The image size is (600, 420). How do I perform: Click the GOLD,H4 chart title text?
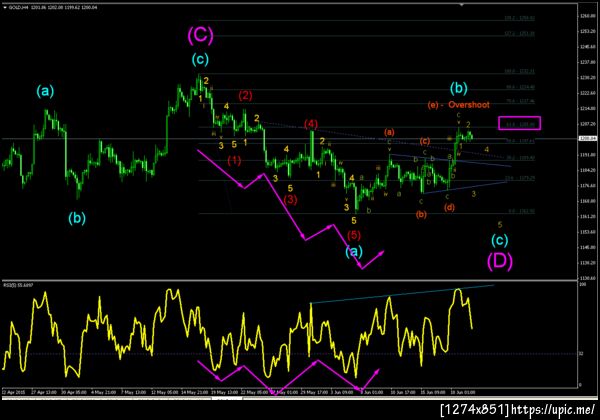[16, 7]
